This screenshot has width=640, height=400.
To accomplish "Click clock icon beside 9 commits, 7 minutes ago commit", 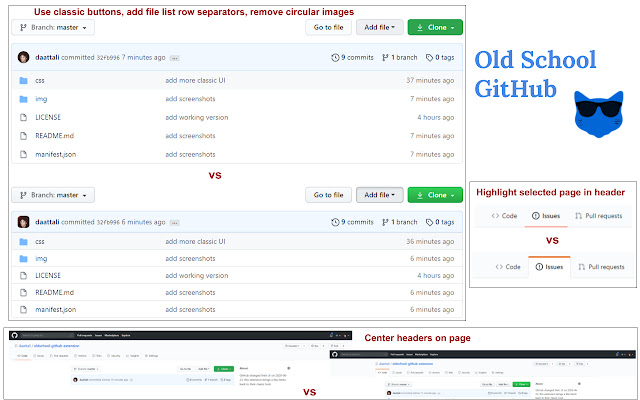I will click(x=335, y=58).
